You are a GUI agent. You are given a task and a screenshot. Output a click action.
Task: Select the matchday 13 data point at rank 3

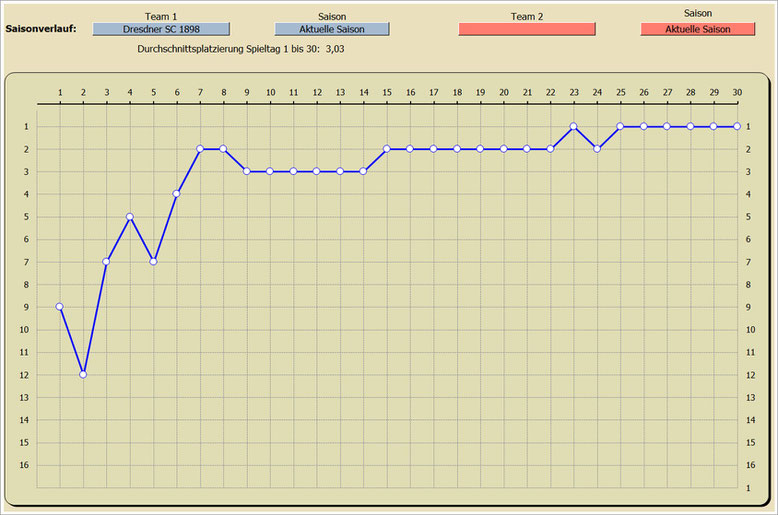[340, 171]
